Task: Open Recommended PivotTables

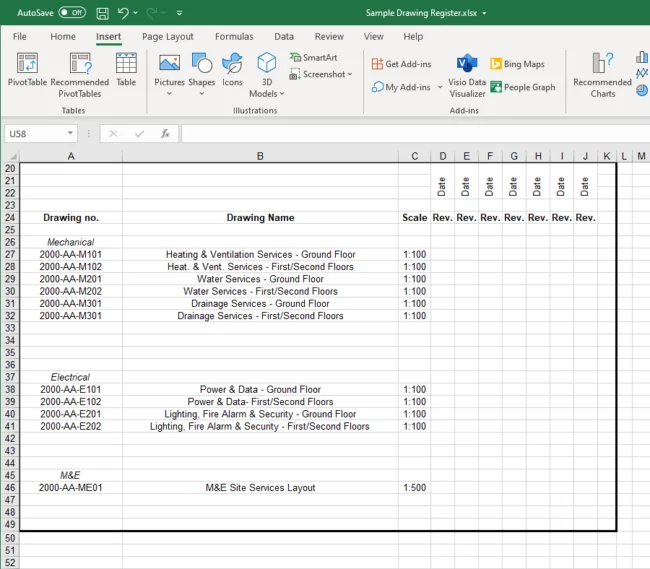Action: click(x=79, y=72)
